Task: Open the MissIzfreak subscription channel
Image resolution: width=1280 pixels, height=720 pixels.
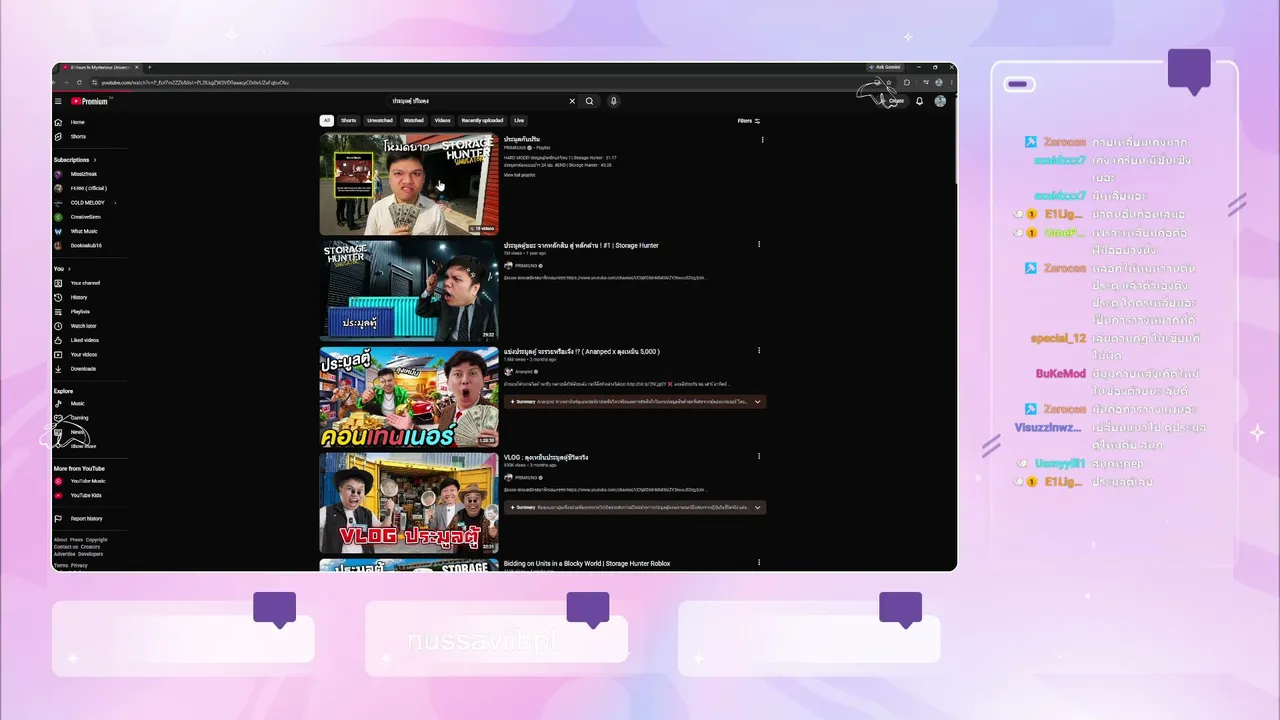Action: point(78,174)
